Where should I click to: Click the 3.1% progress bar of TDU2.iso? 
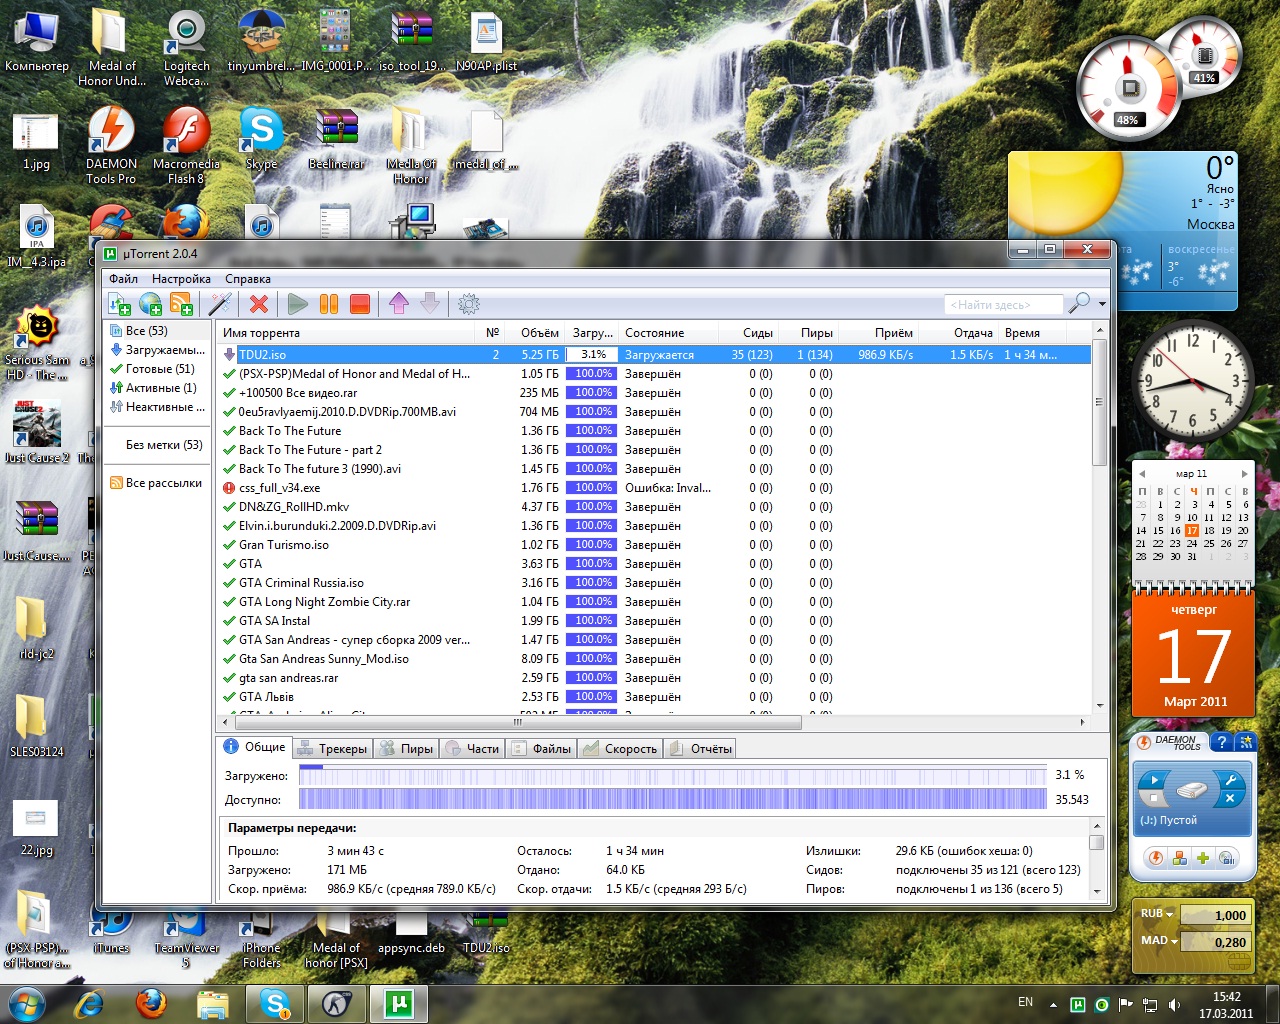point(592,355)
